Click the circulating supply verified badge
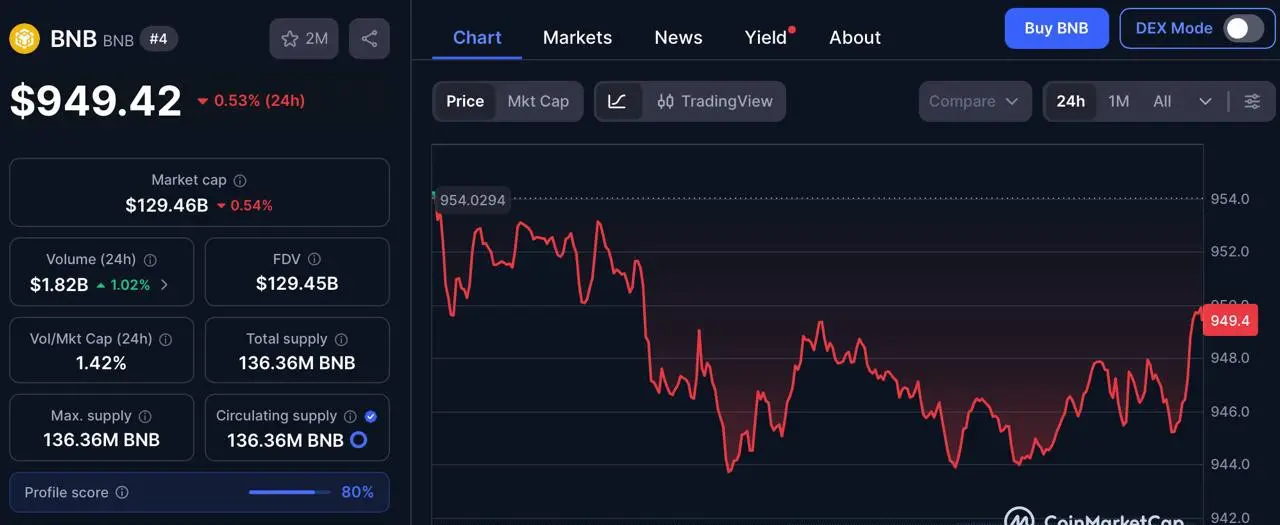1280x525 pixels. click(371, 416)
